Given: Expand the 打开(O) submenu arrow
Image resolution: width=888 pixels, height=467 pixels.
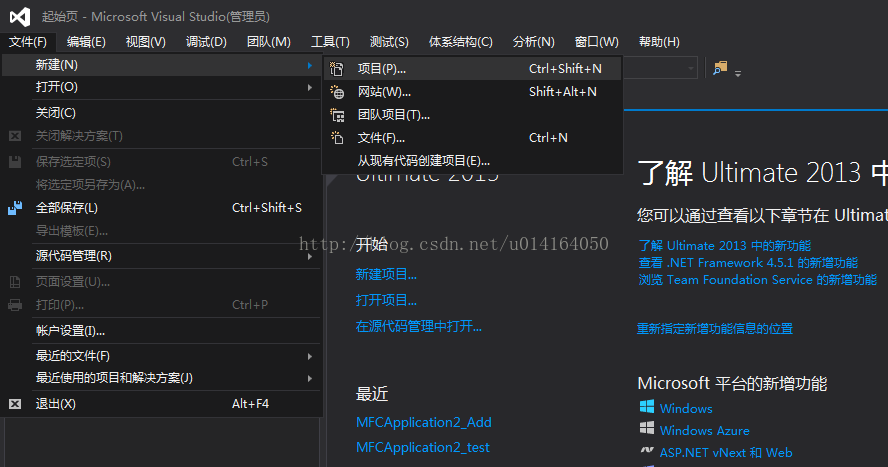Looking at the screenshot, I should pyautogui.click(x=309, y=87).
